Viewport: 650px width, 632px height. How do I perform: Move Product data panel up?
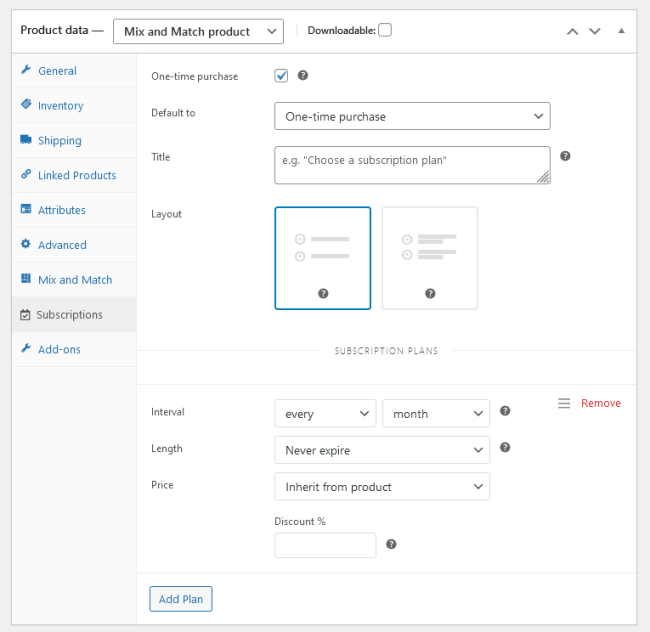click(x=572, y=31)
